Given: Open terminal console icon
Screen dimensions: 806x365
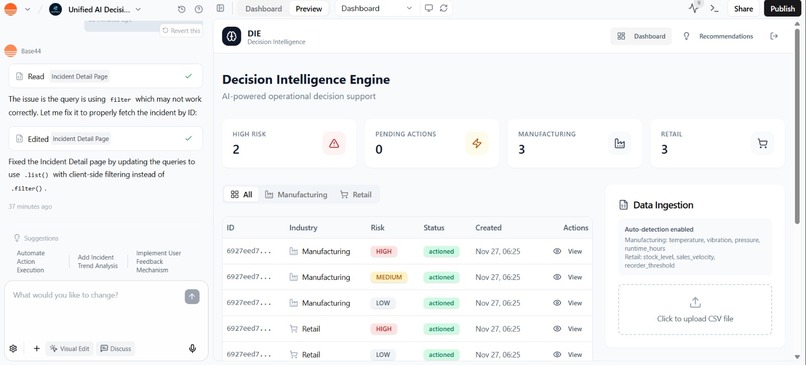Looking at the screenshot, I should (x=714, y=8).
